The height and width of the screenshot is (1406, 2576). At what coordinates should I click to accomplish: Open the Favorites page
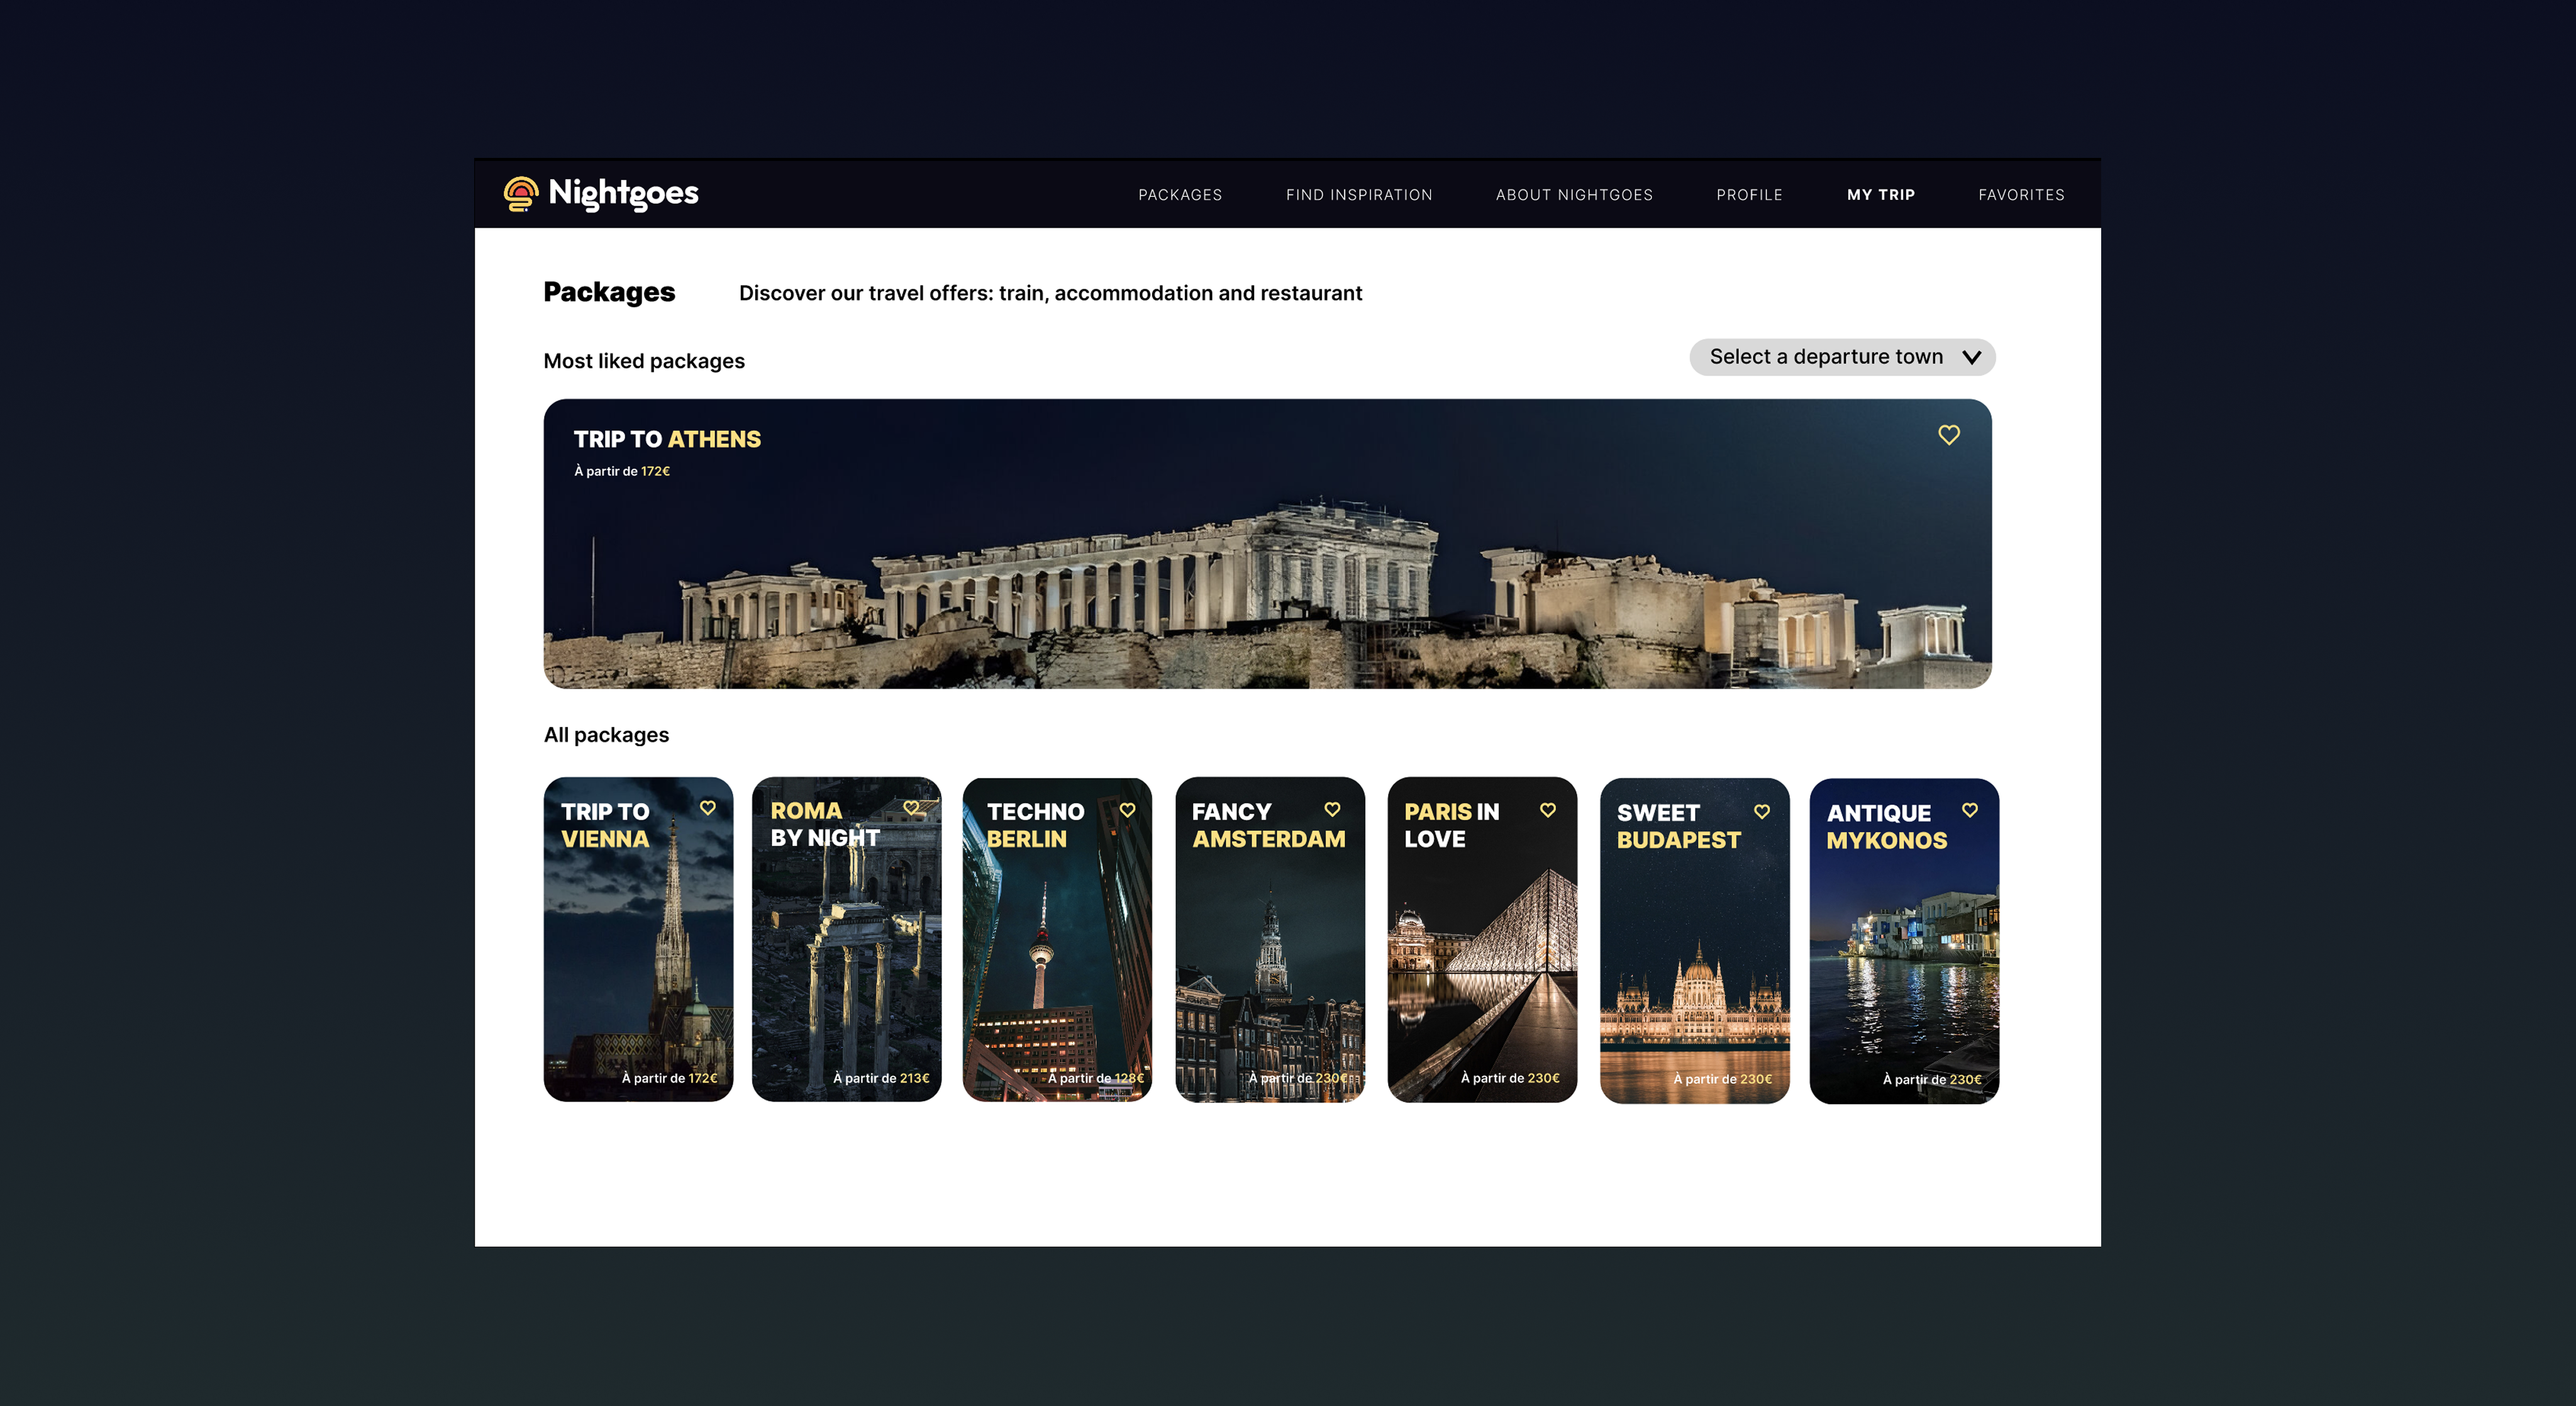click(2020, 195)
